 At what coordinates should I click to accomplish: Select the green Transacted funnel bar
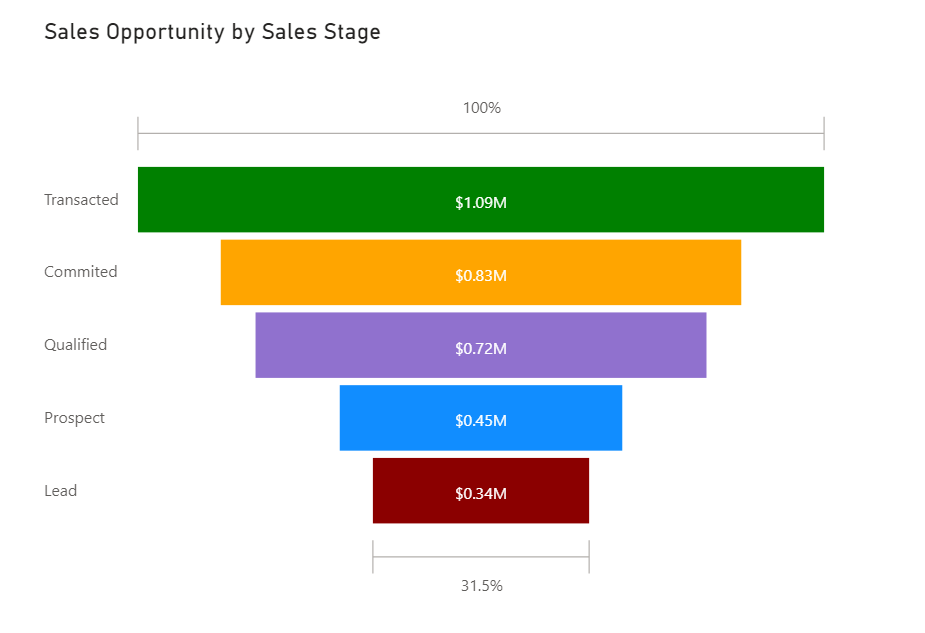click(x=300, y=200)
